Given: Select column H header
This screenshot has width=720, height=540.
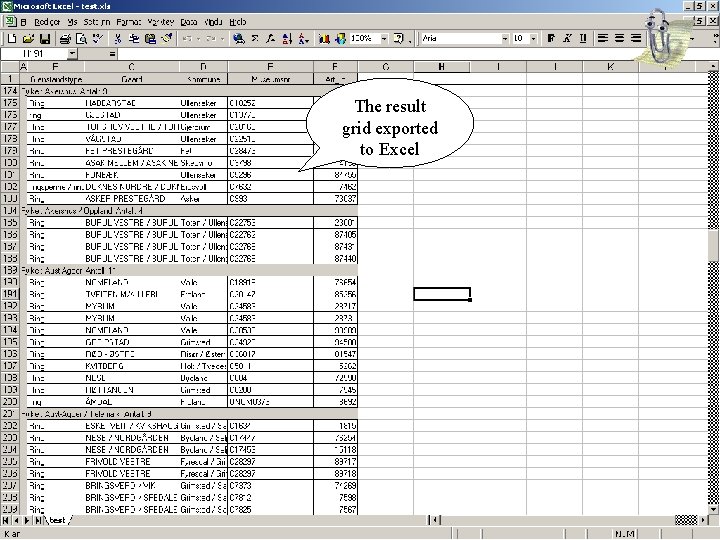Looking at the screenshot, I should [x=441, y=67].
